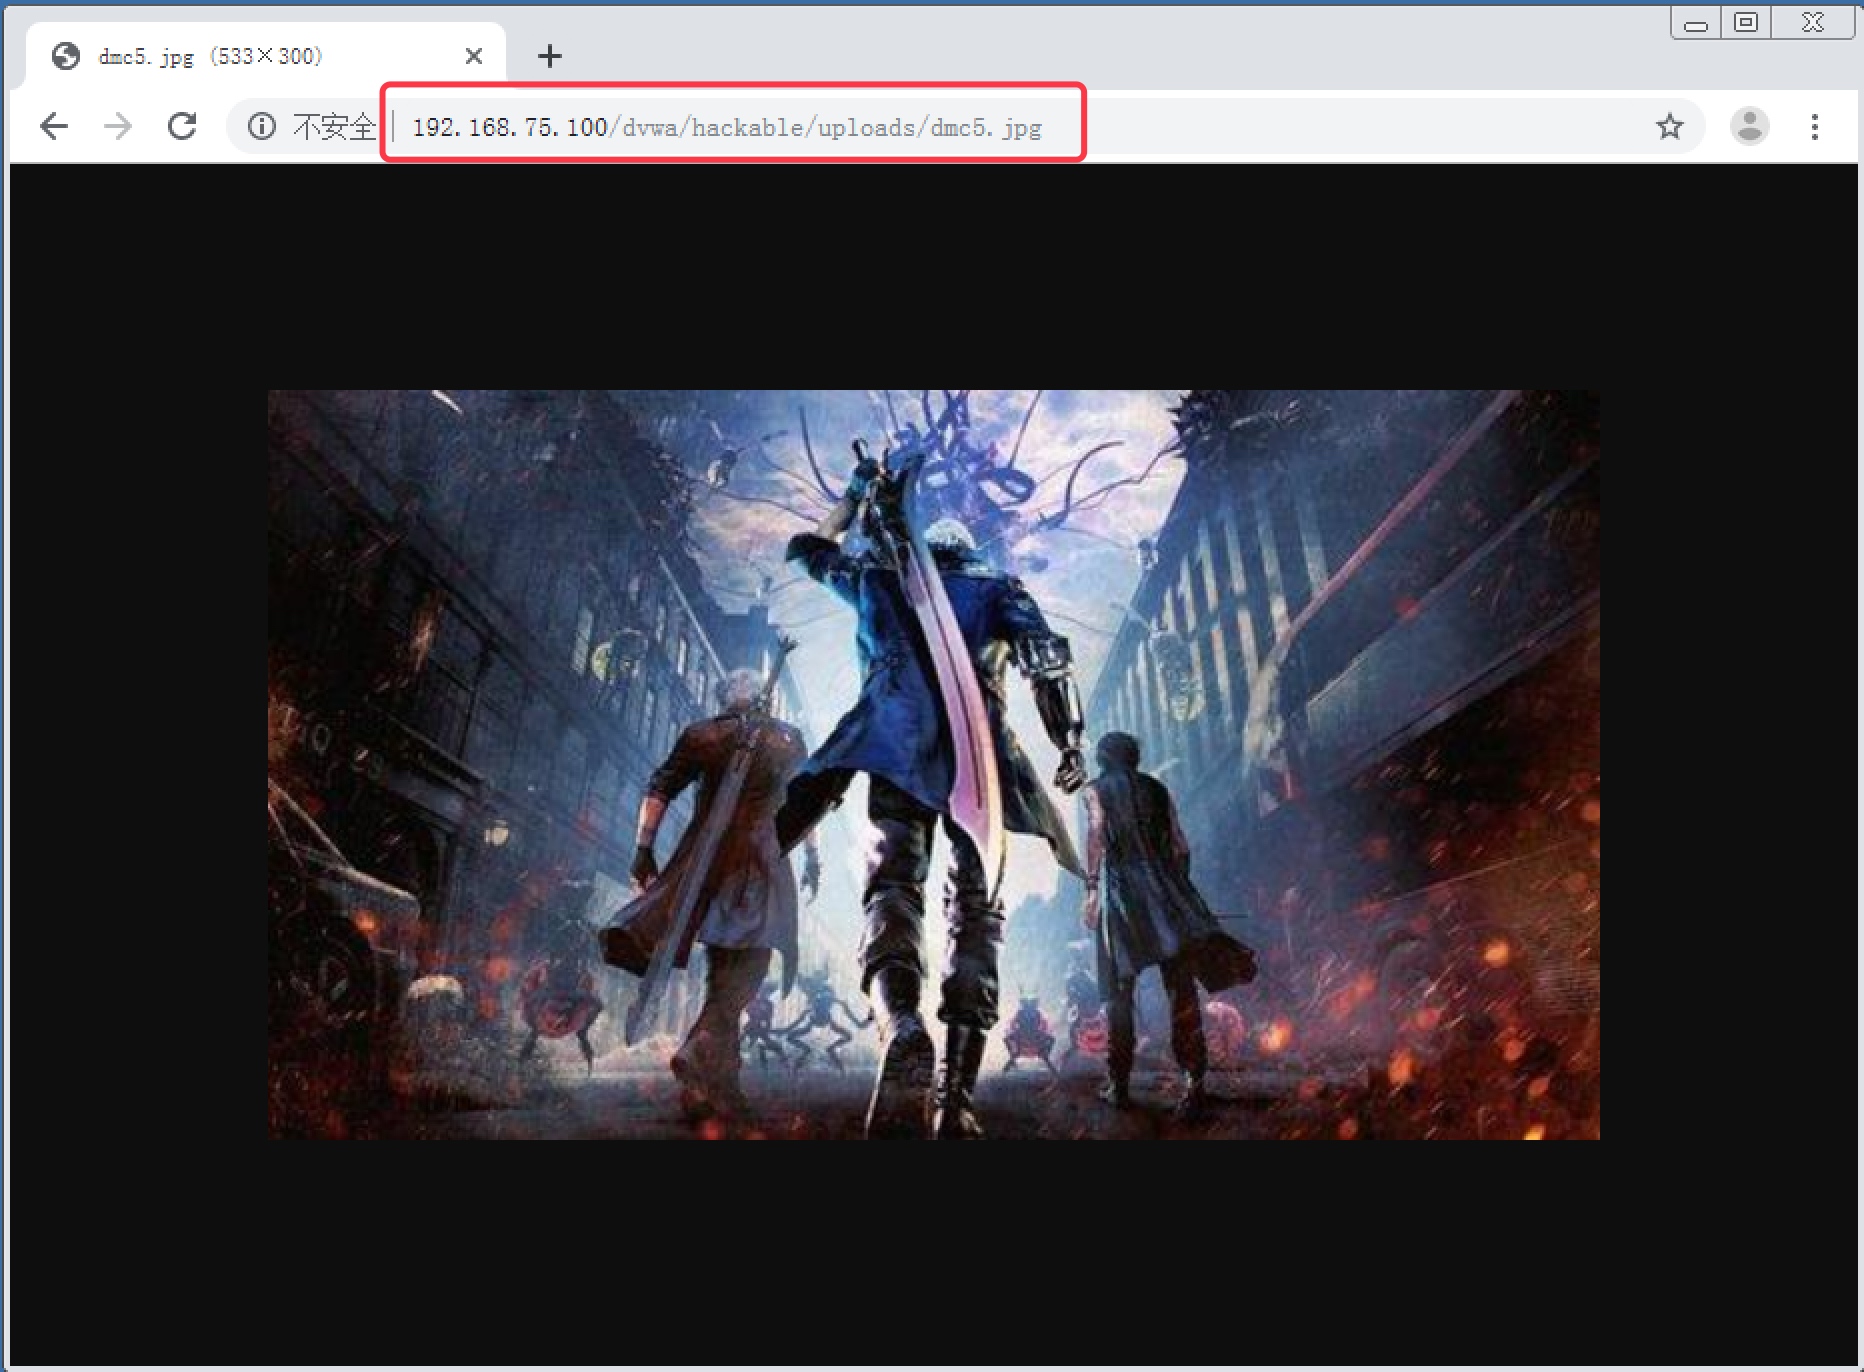Screen dimensions: 1864x1372
Task: Open the profile avatar button
Action: coord(1750,126)
